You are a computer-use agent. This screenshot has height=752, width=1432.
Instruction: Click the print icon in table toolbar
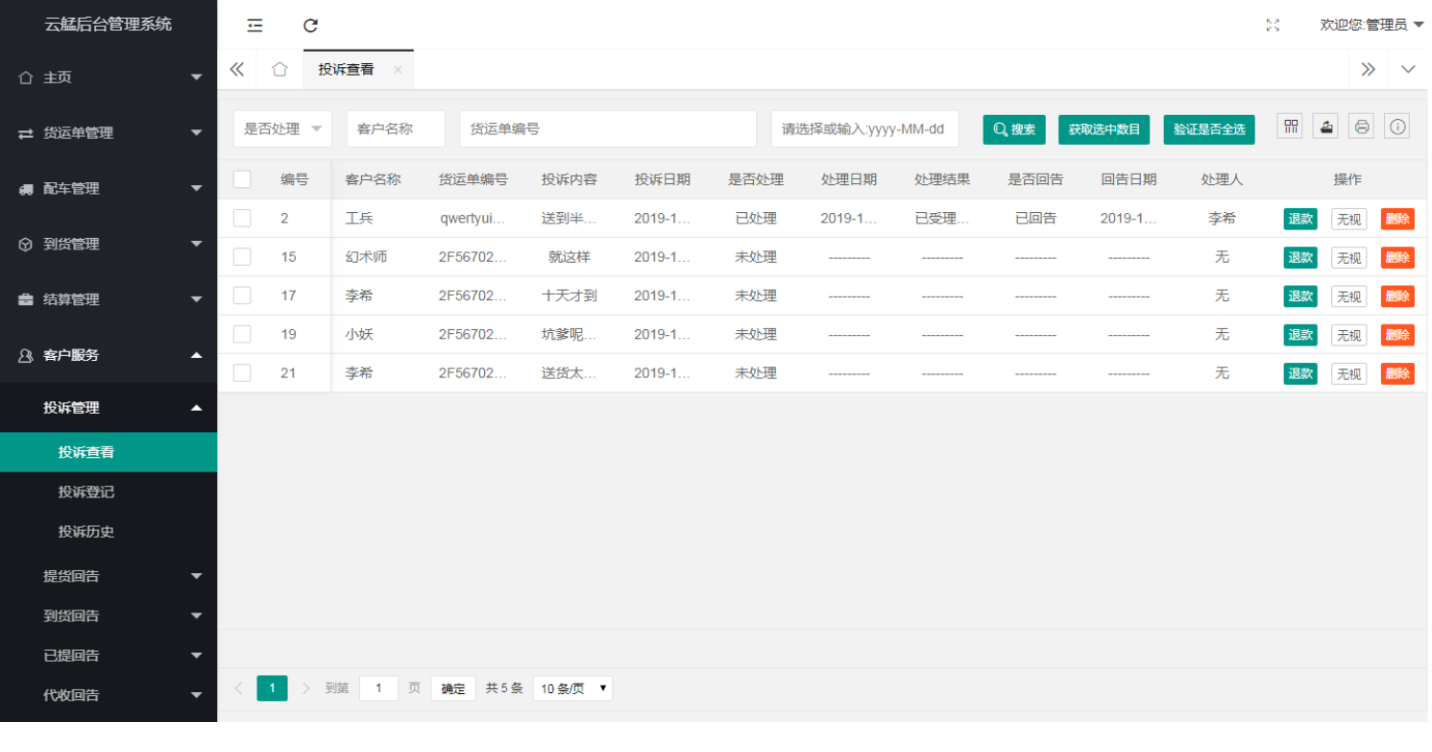(1361, 126)
